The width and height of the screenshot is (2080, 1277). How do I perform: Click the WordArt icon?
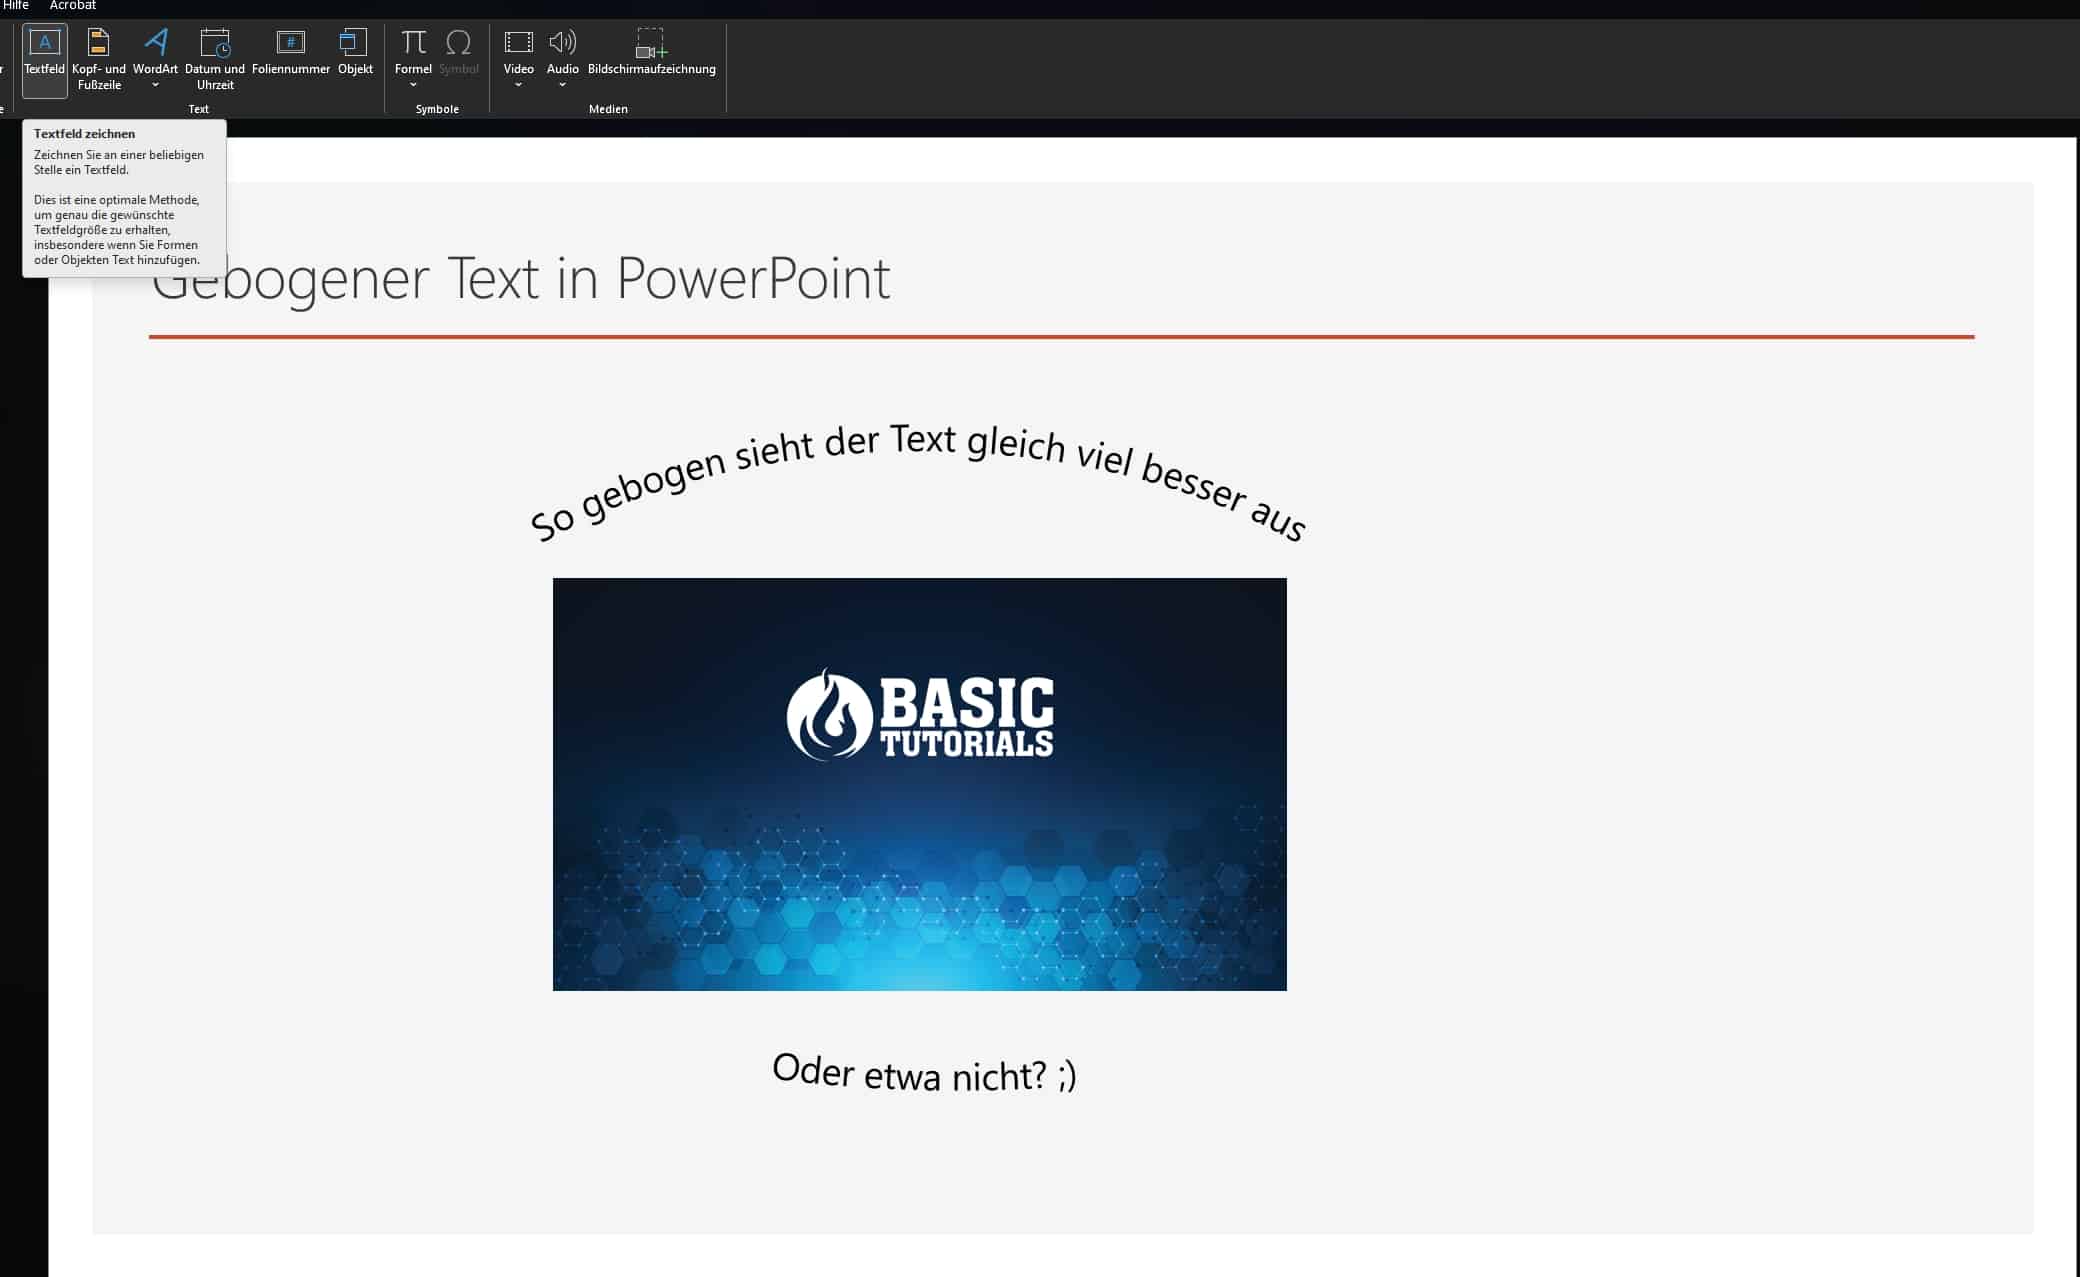pyautogui.click(x=155, y=42)
